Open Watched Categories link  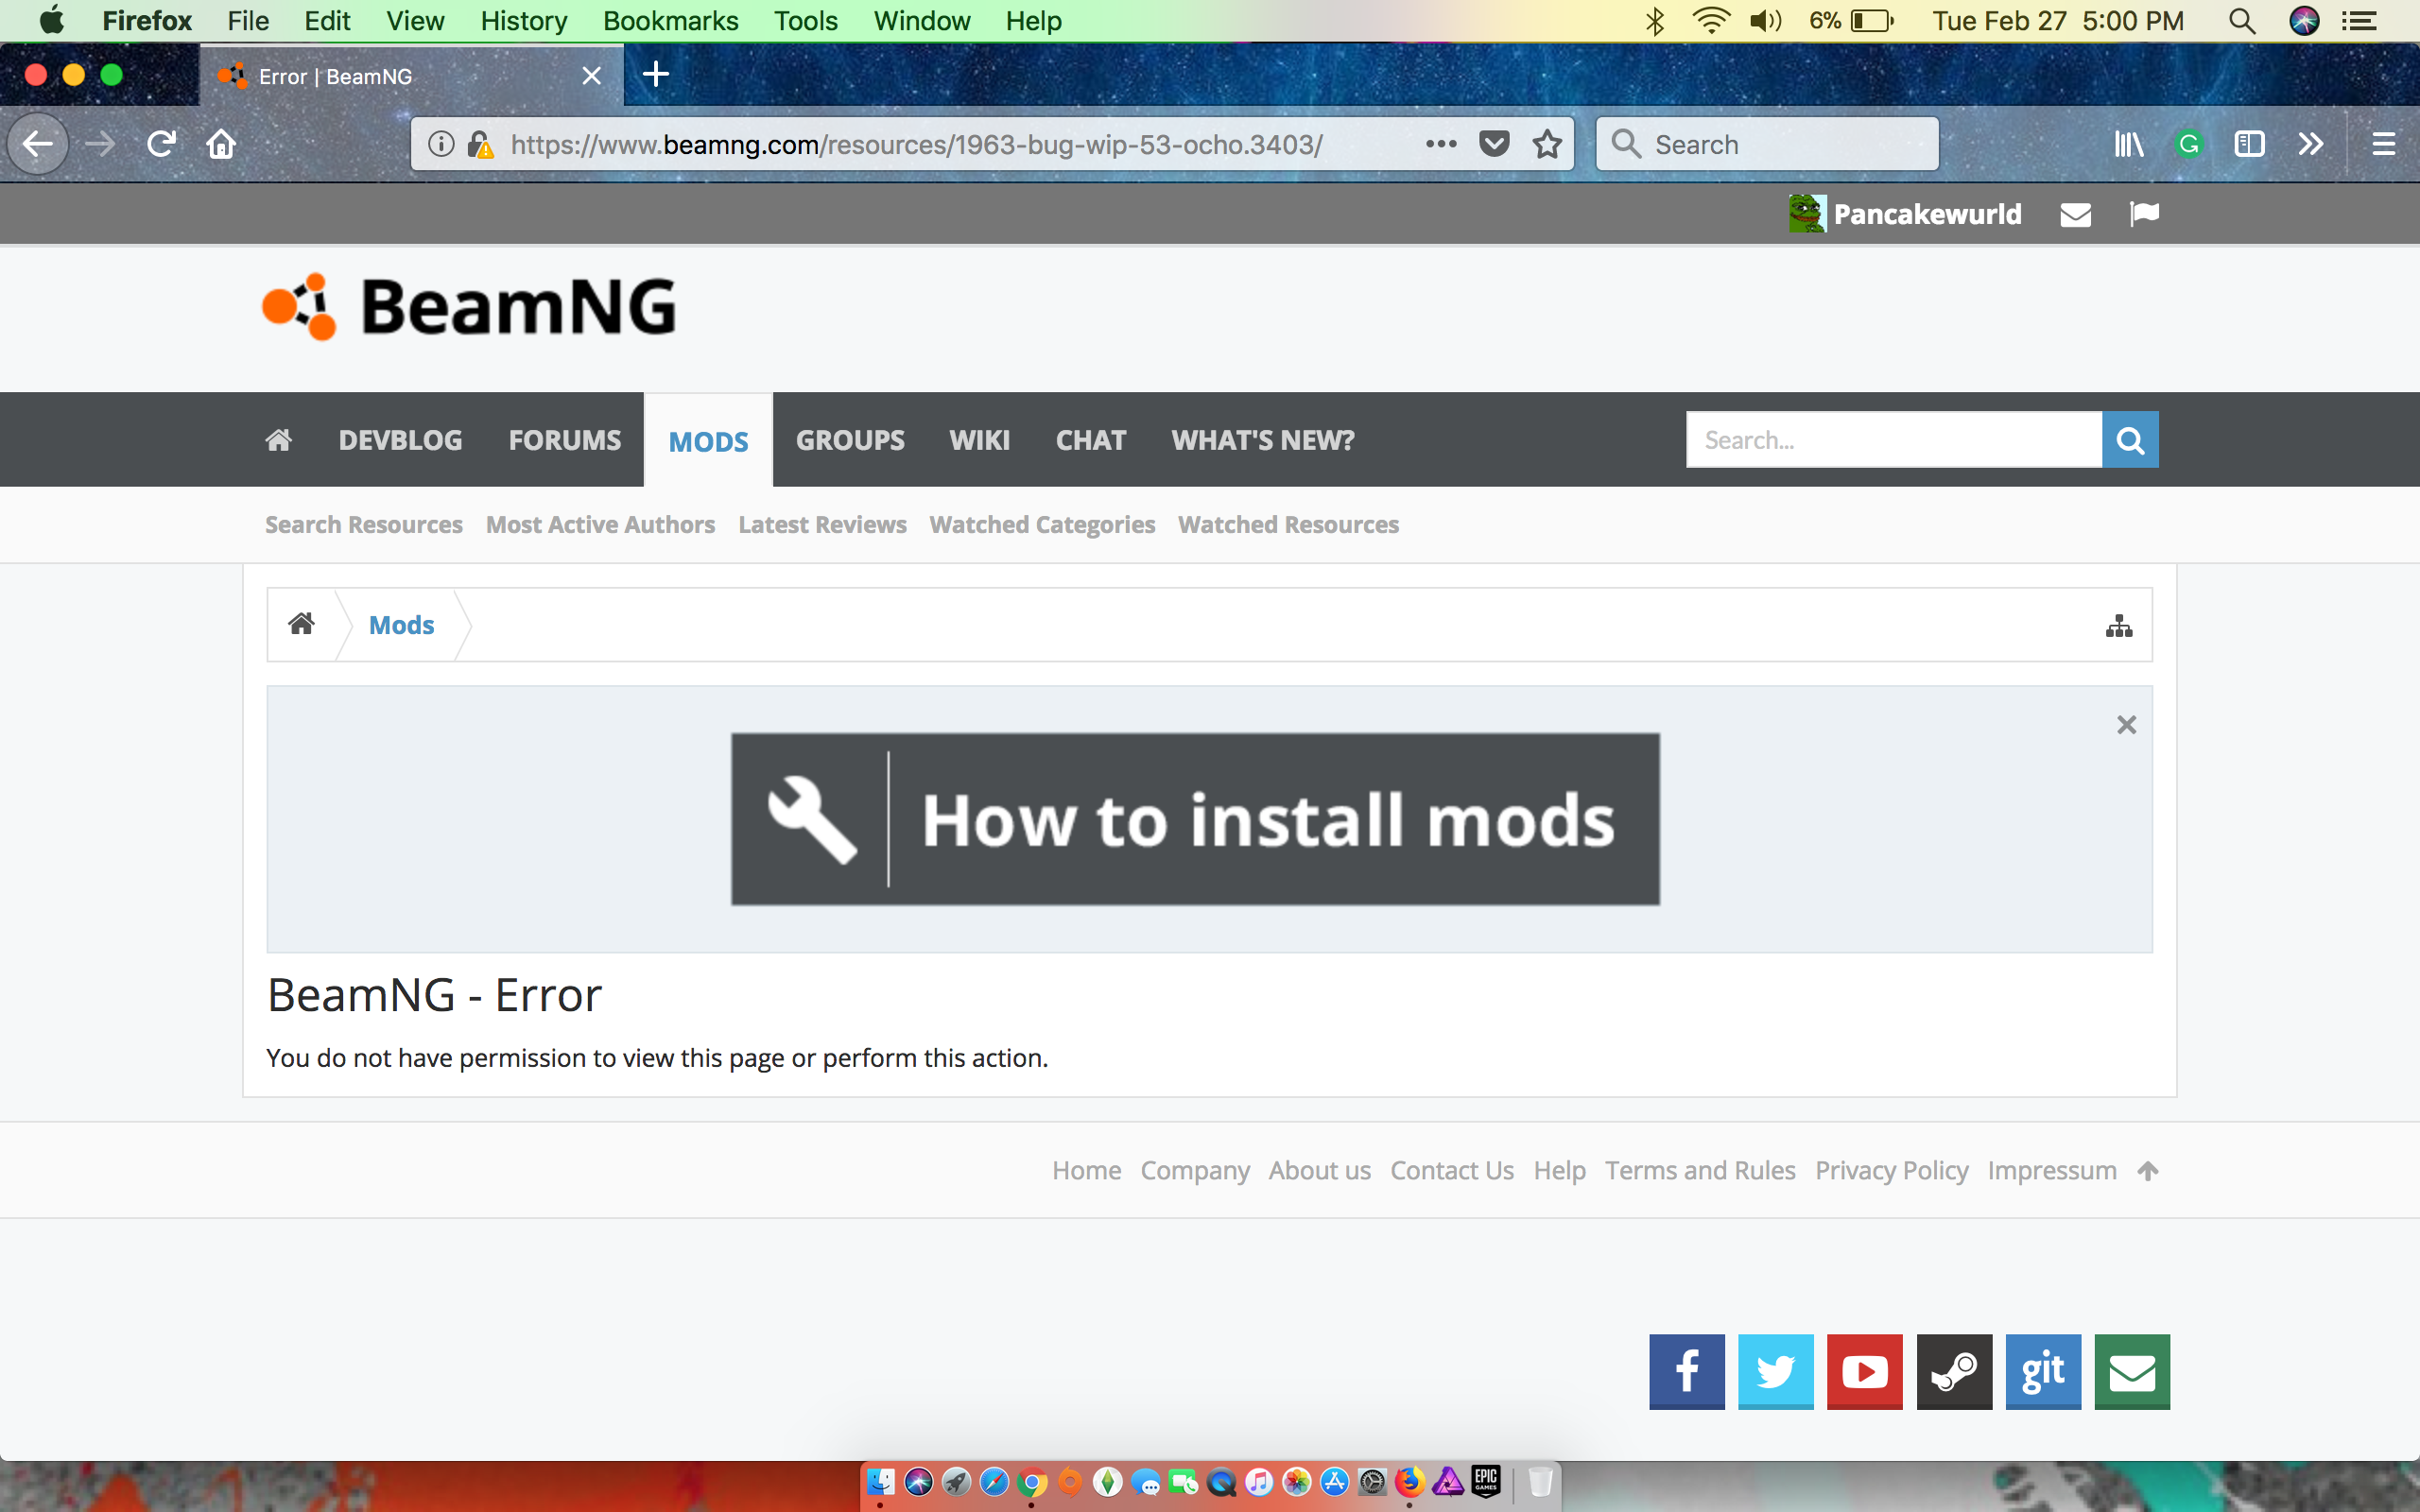(1042, 525)
